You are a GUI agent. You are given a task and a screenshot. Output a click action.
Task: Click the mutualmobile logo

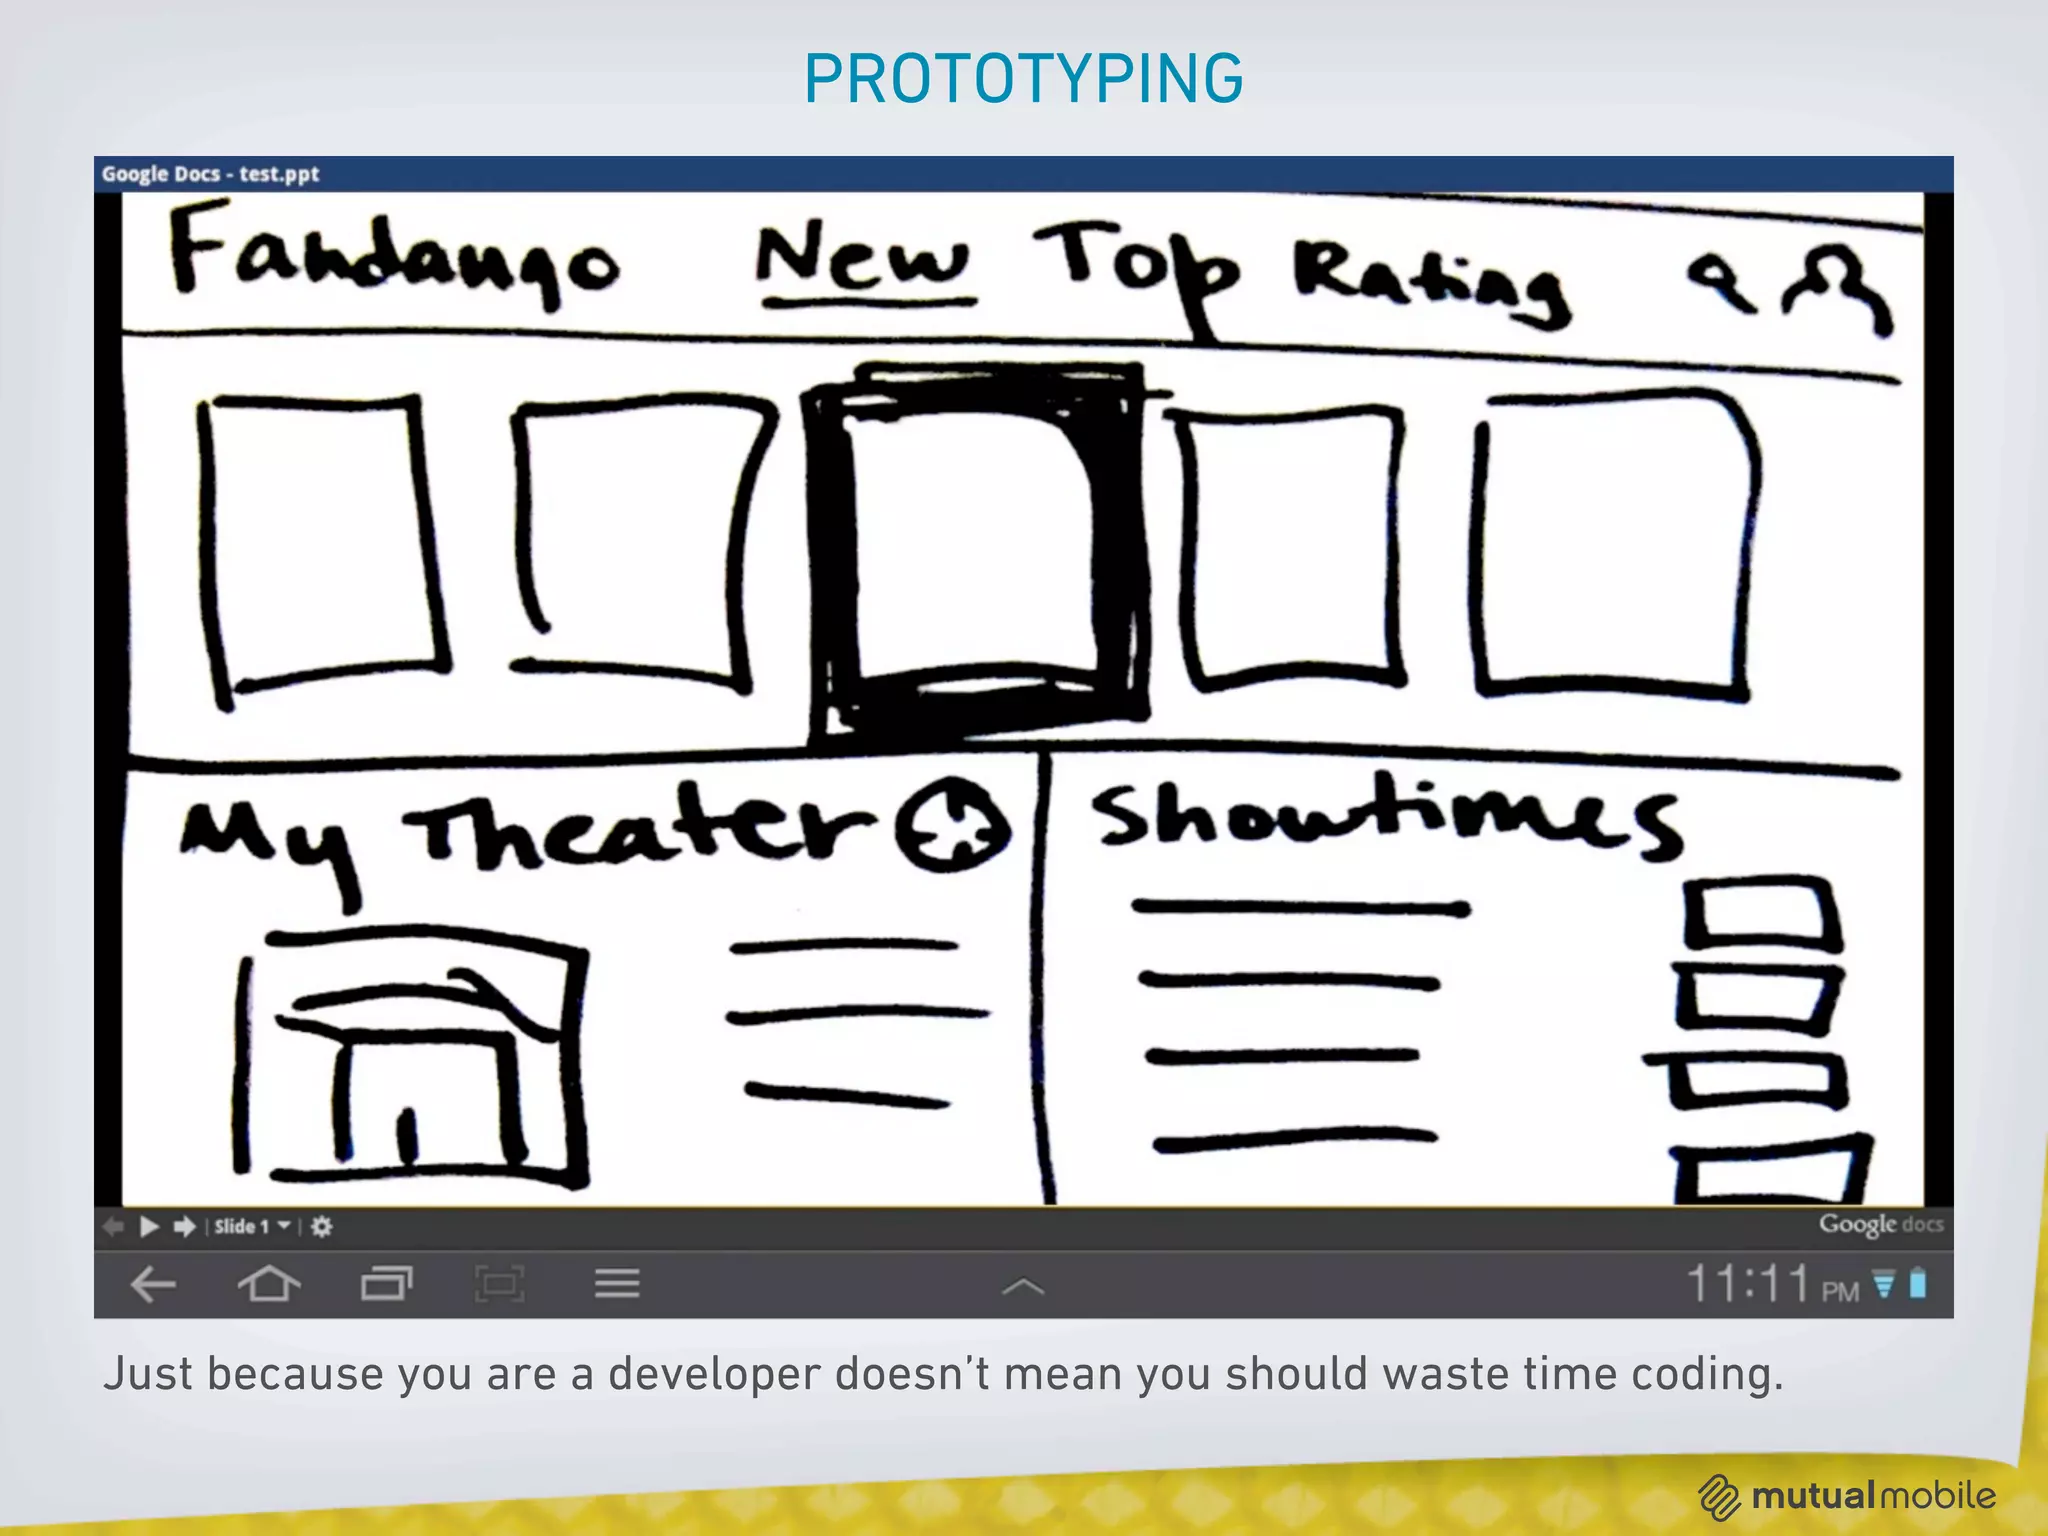coord(1846,1496)
